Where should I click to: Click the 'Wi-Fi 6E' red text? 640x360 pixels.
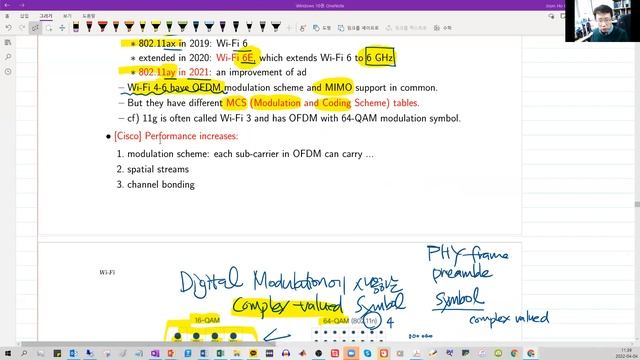point(236,58)
